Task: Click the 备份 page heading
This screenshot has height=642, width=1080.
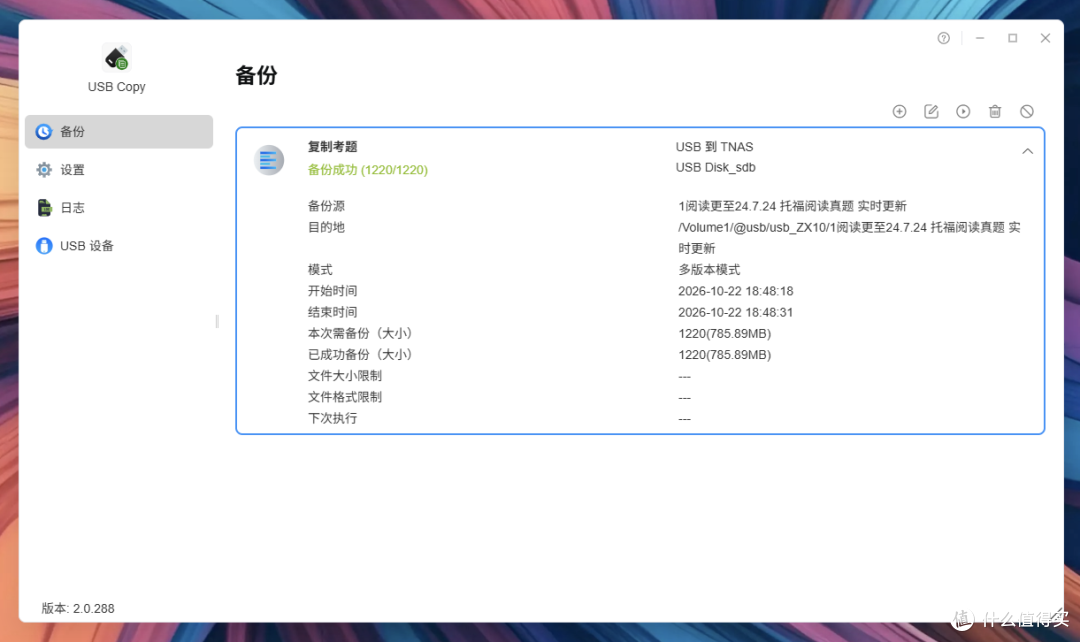Action: tap(256, 75)
